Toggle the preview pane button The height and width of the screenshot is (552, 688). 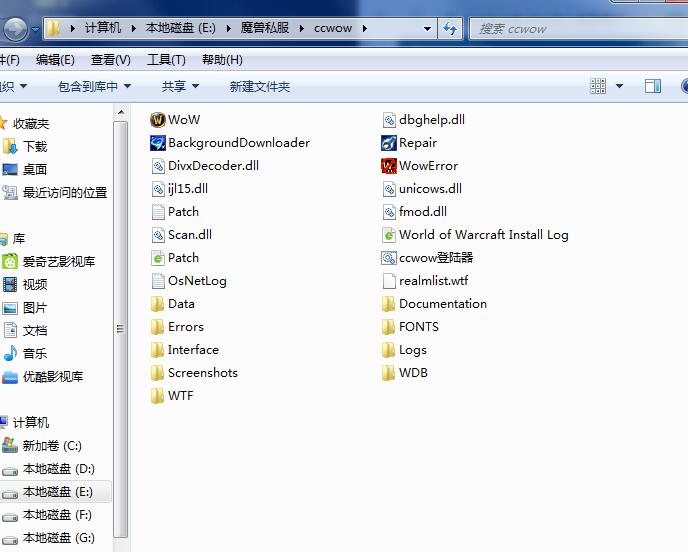(652, 86)
